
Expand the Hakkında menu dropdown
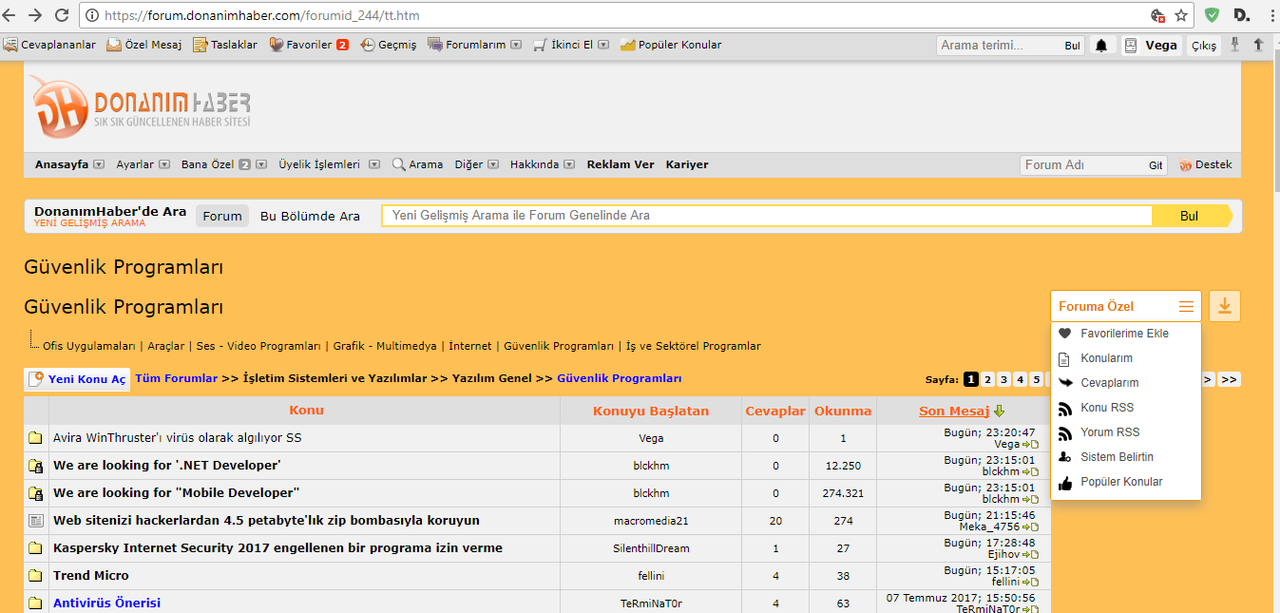(x=569, y=165)
